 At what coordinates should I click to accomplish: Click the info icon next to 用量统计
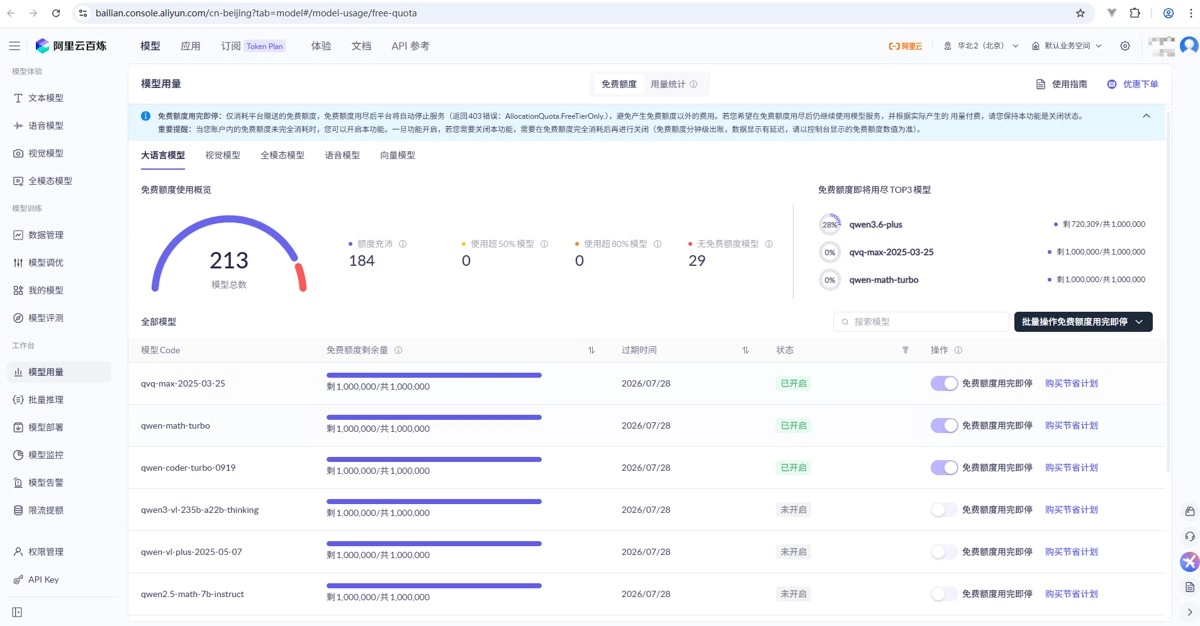pyautogui.click(x=693, y=85)
